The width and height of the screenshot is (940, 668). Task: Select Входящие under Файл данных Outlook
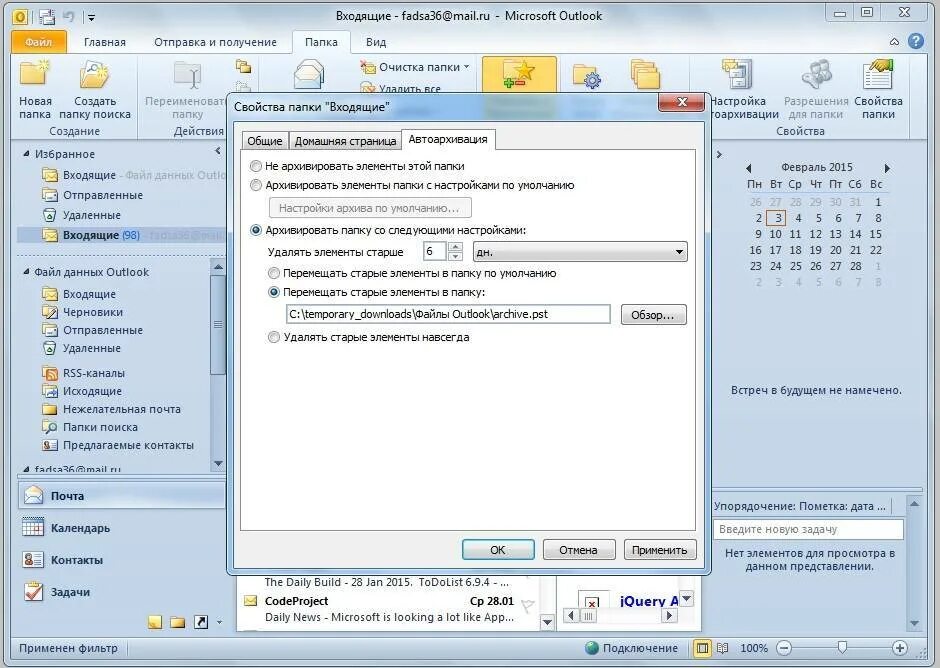(89, 294)
